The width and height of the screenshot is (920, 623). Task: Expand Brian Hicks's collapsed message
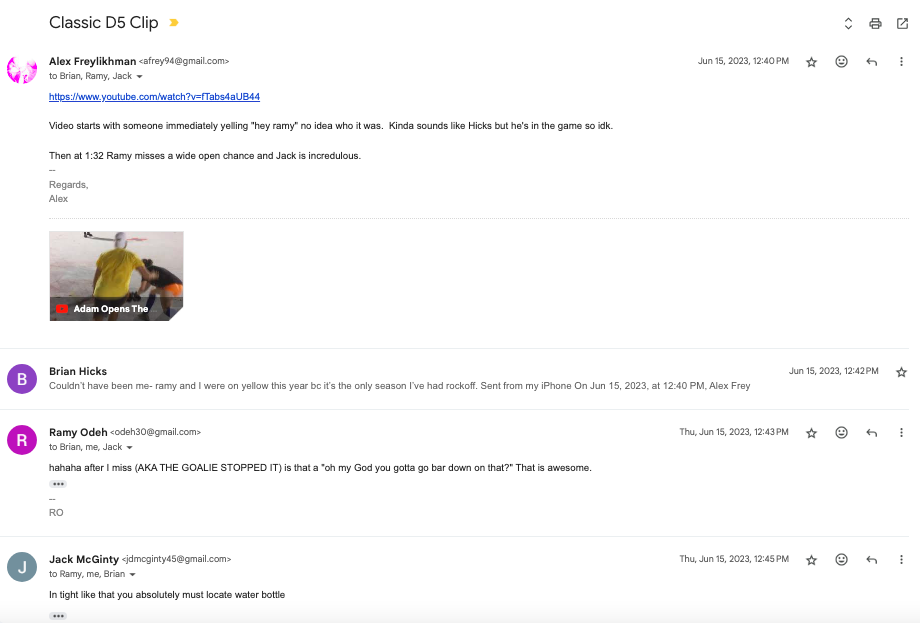[400, 379]
